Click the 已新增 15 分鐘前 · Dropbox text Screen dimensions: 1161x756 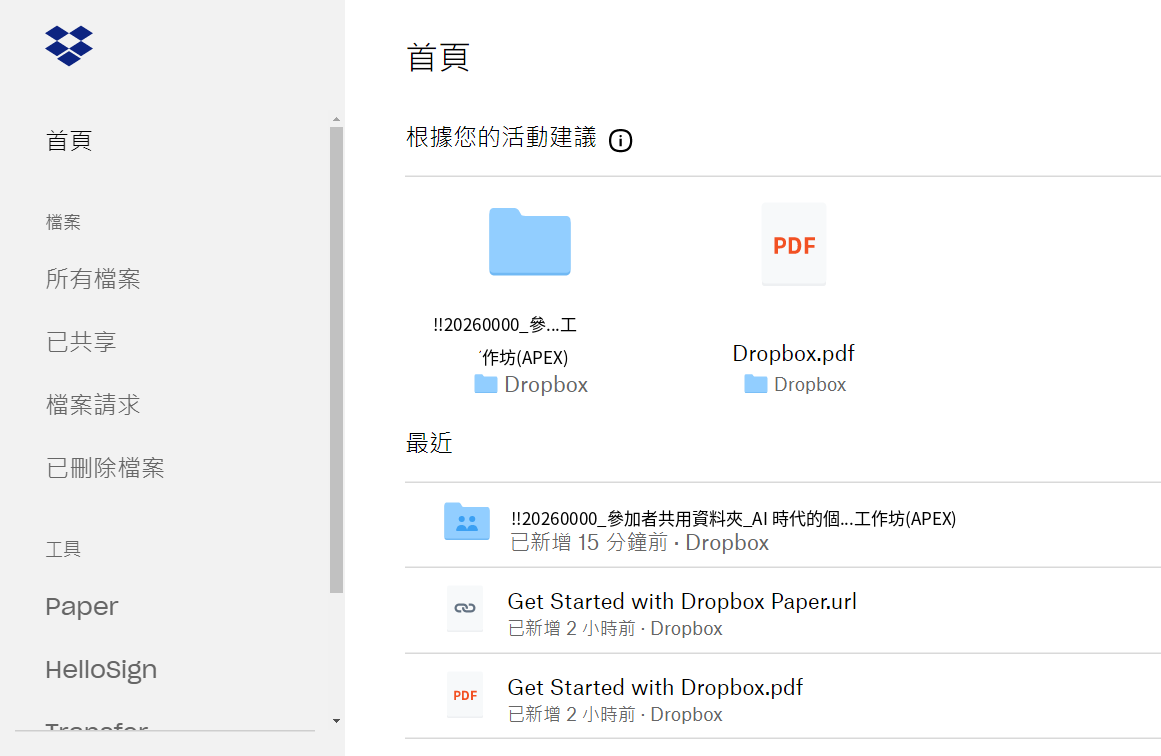click(x=640, y=543)
